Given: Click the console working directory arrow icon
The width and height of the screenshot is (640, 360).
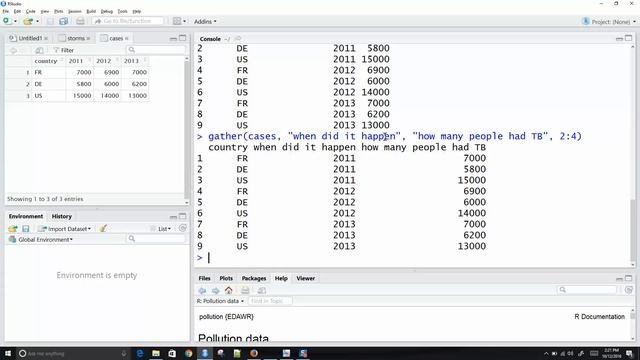Looking at the screenshot, I should [x=238, y=39].
